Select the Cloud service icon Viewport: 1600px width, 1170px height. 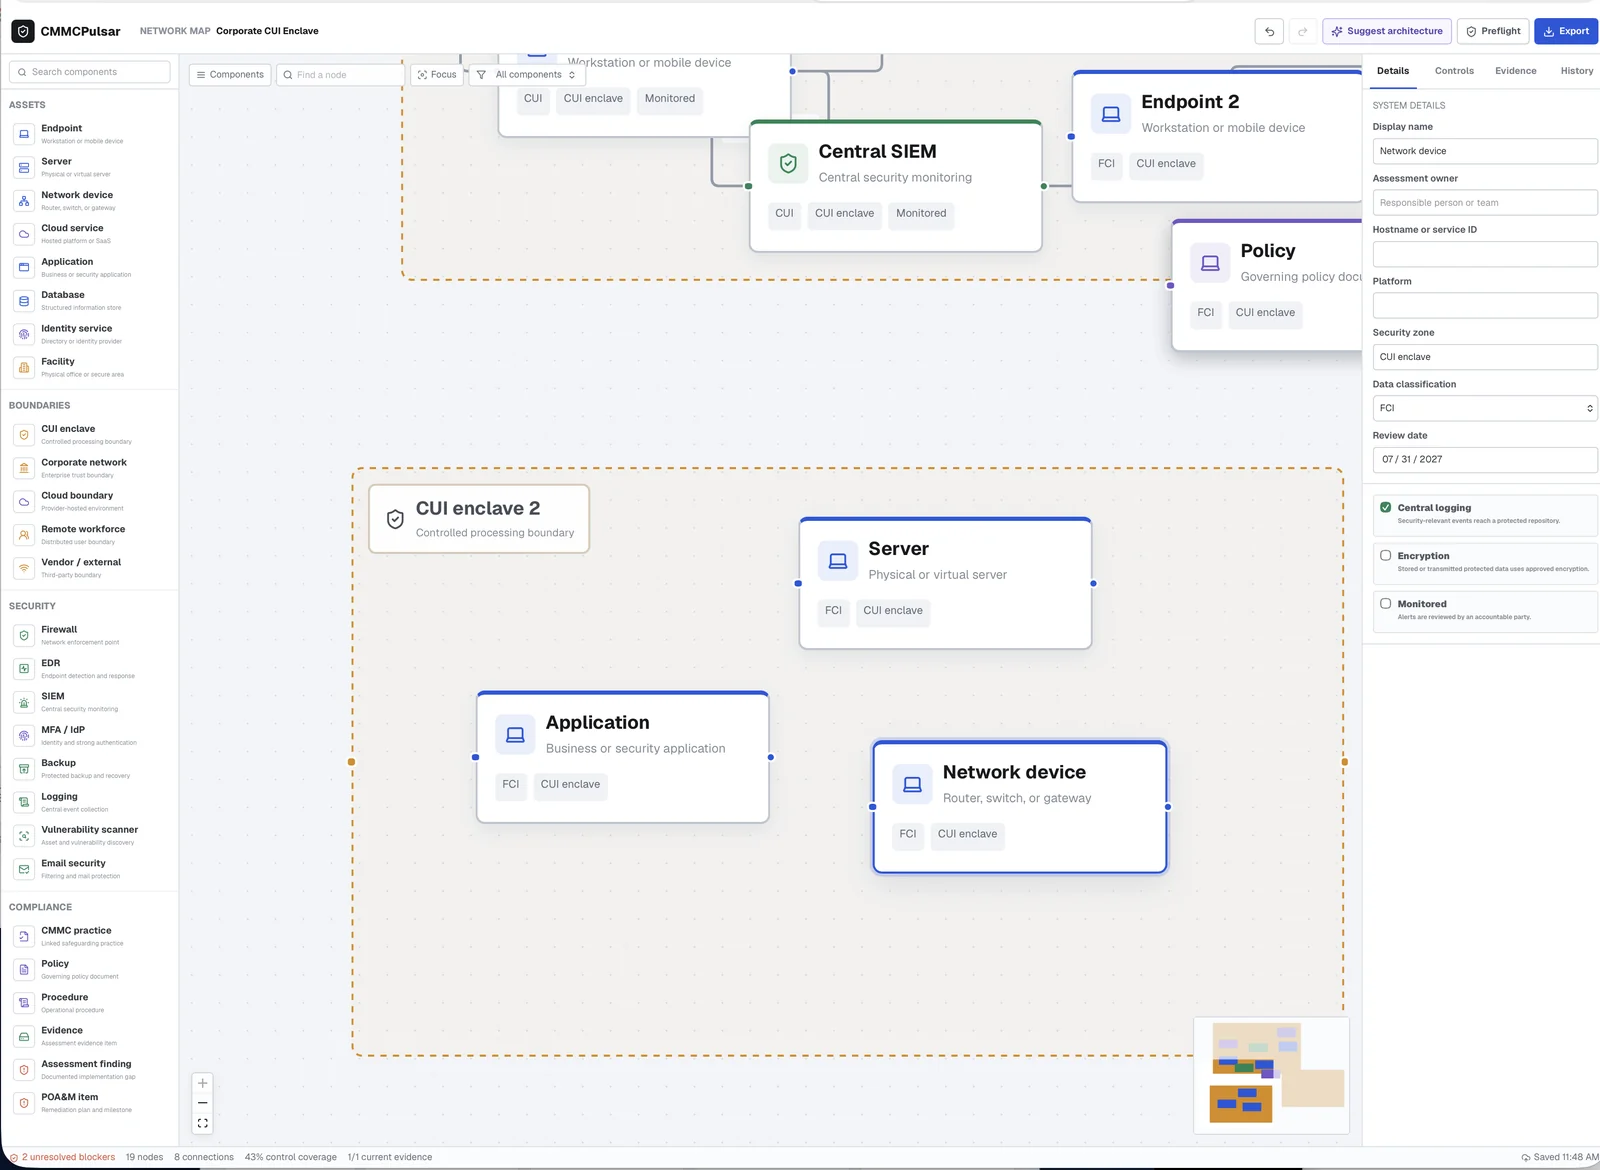tap(24, 234)
